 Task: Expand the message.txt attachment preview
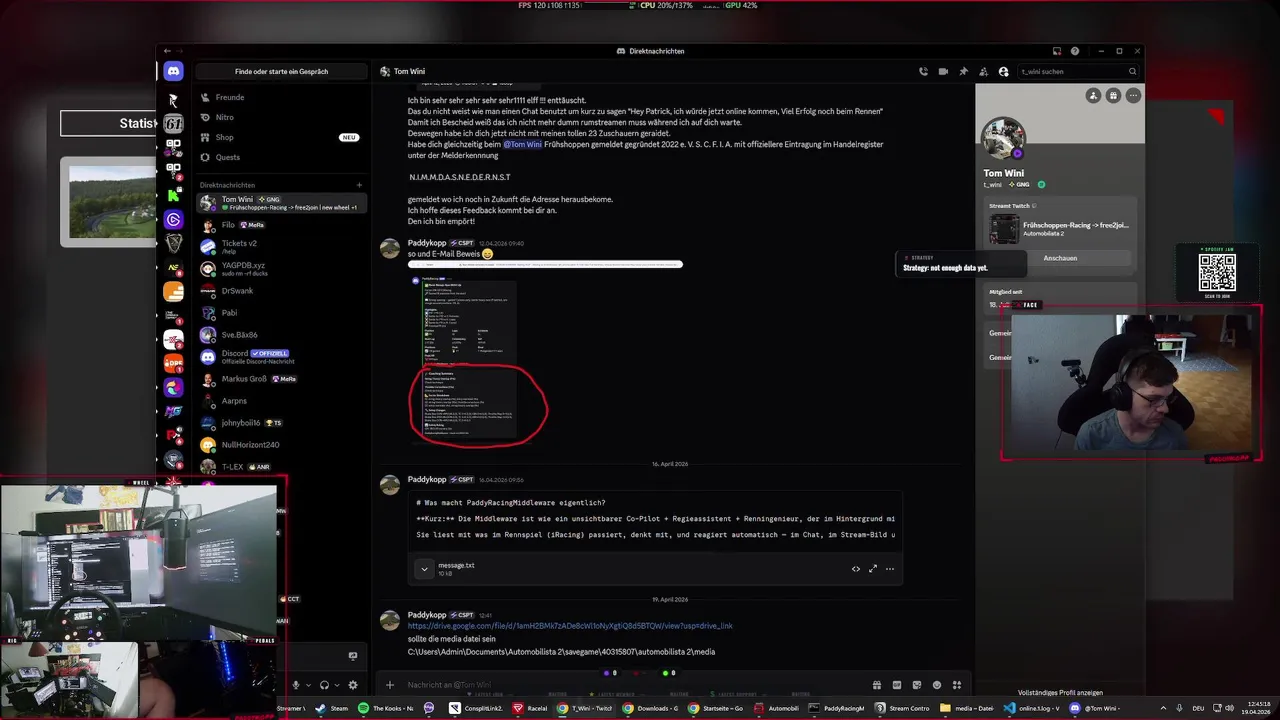[424, 569]
